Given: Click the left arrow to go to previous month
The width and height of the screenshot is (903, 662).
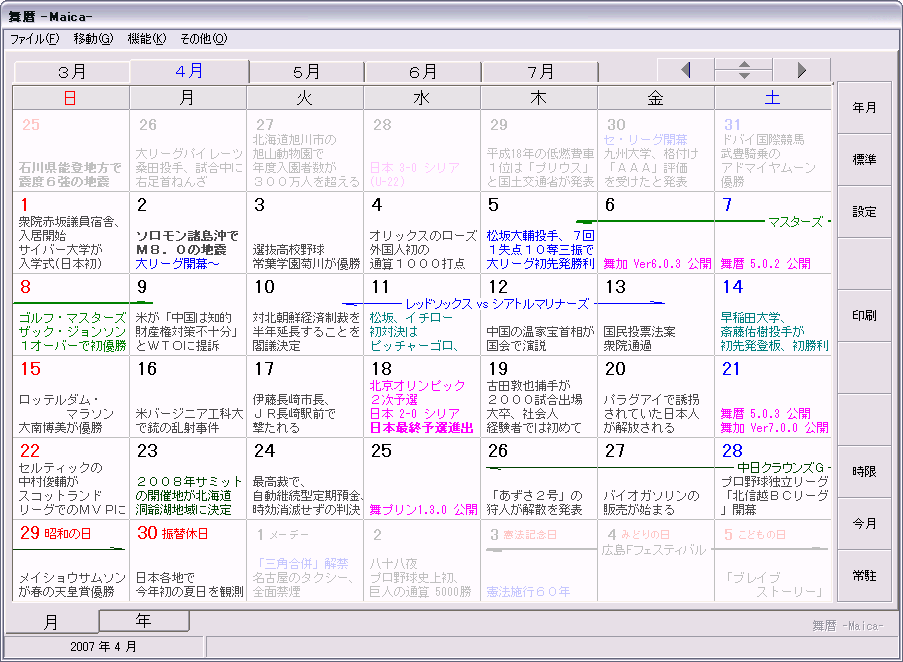Looking at the screenshot, I should pyautogui.click(x=685, y=70).
